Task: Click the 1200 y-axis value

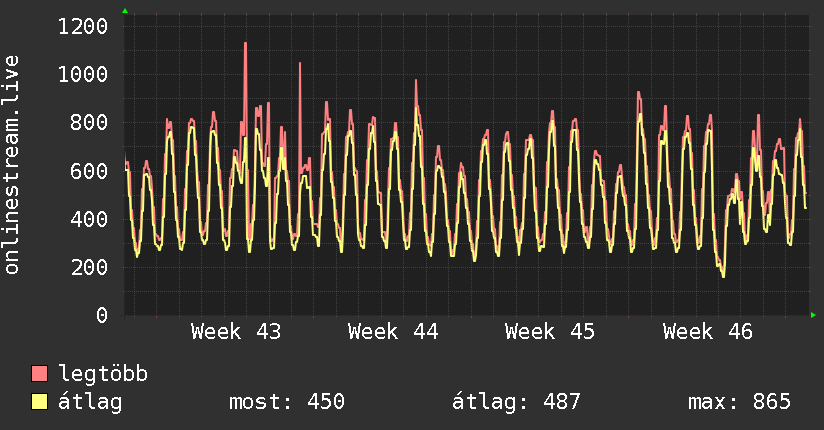Action: 83,26
